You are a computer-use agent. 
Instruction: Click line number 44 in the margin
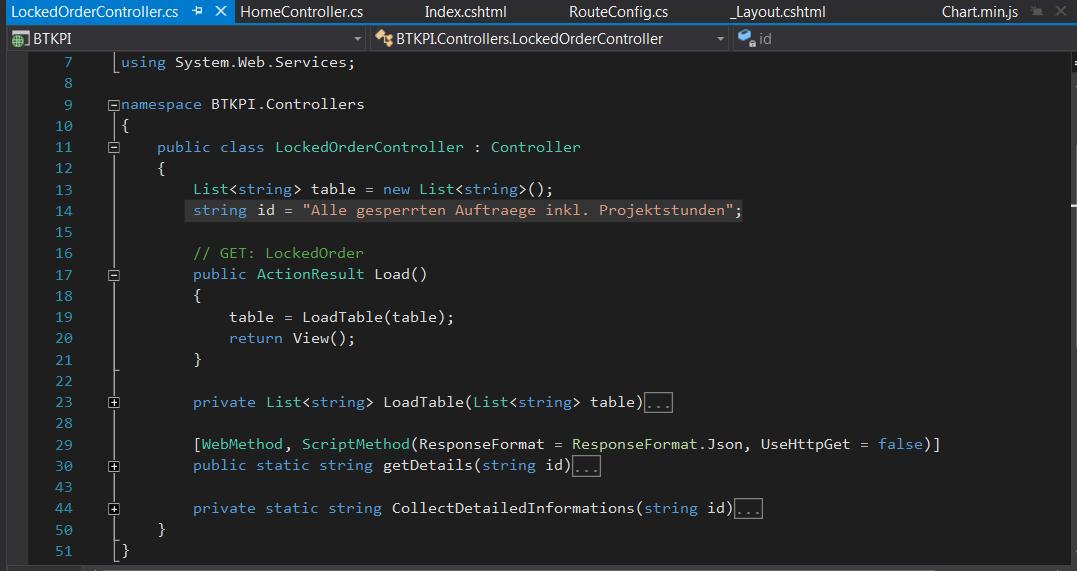click(x=64, y=508)
